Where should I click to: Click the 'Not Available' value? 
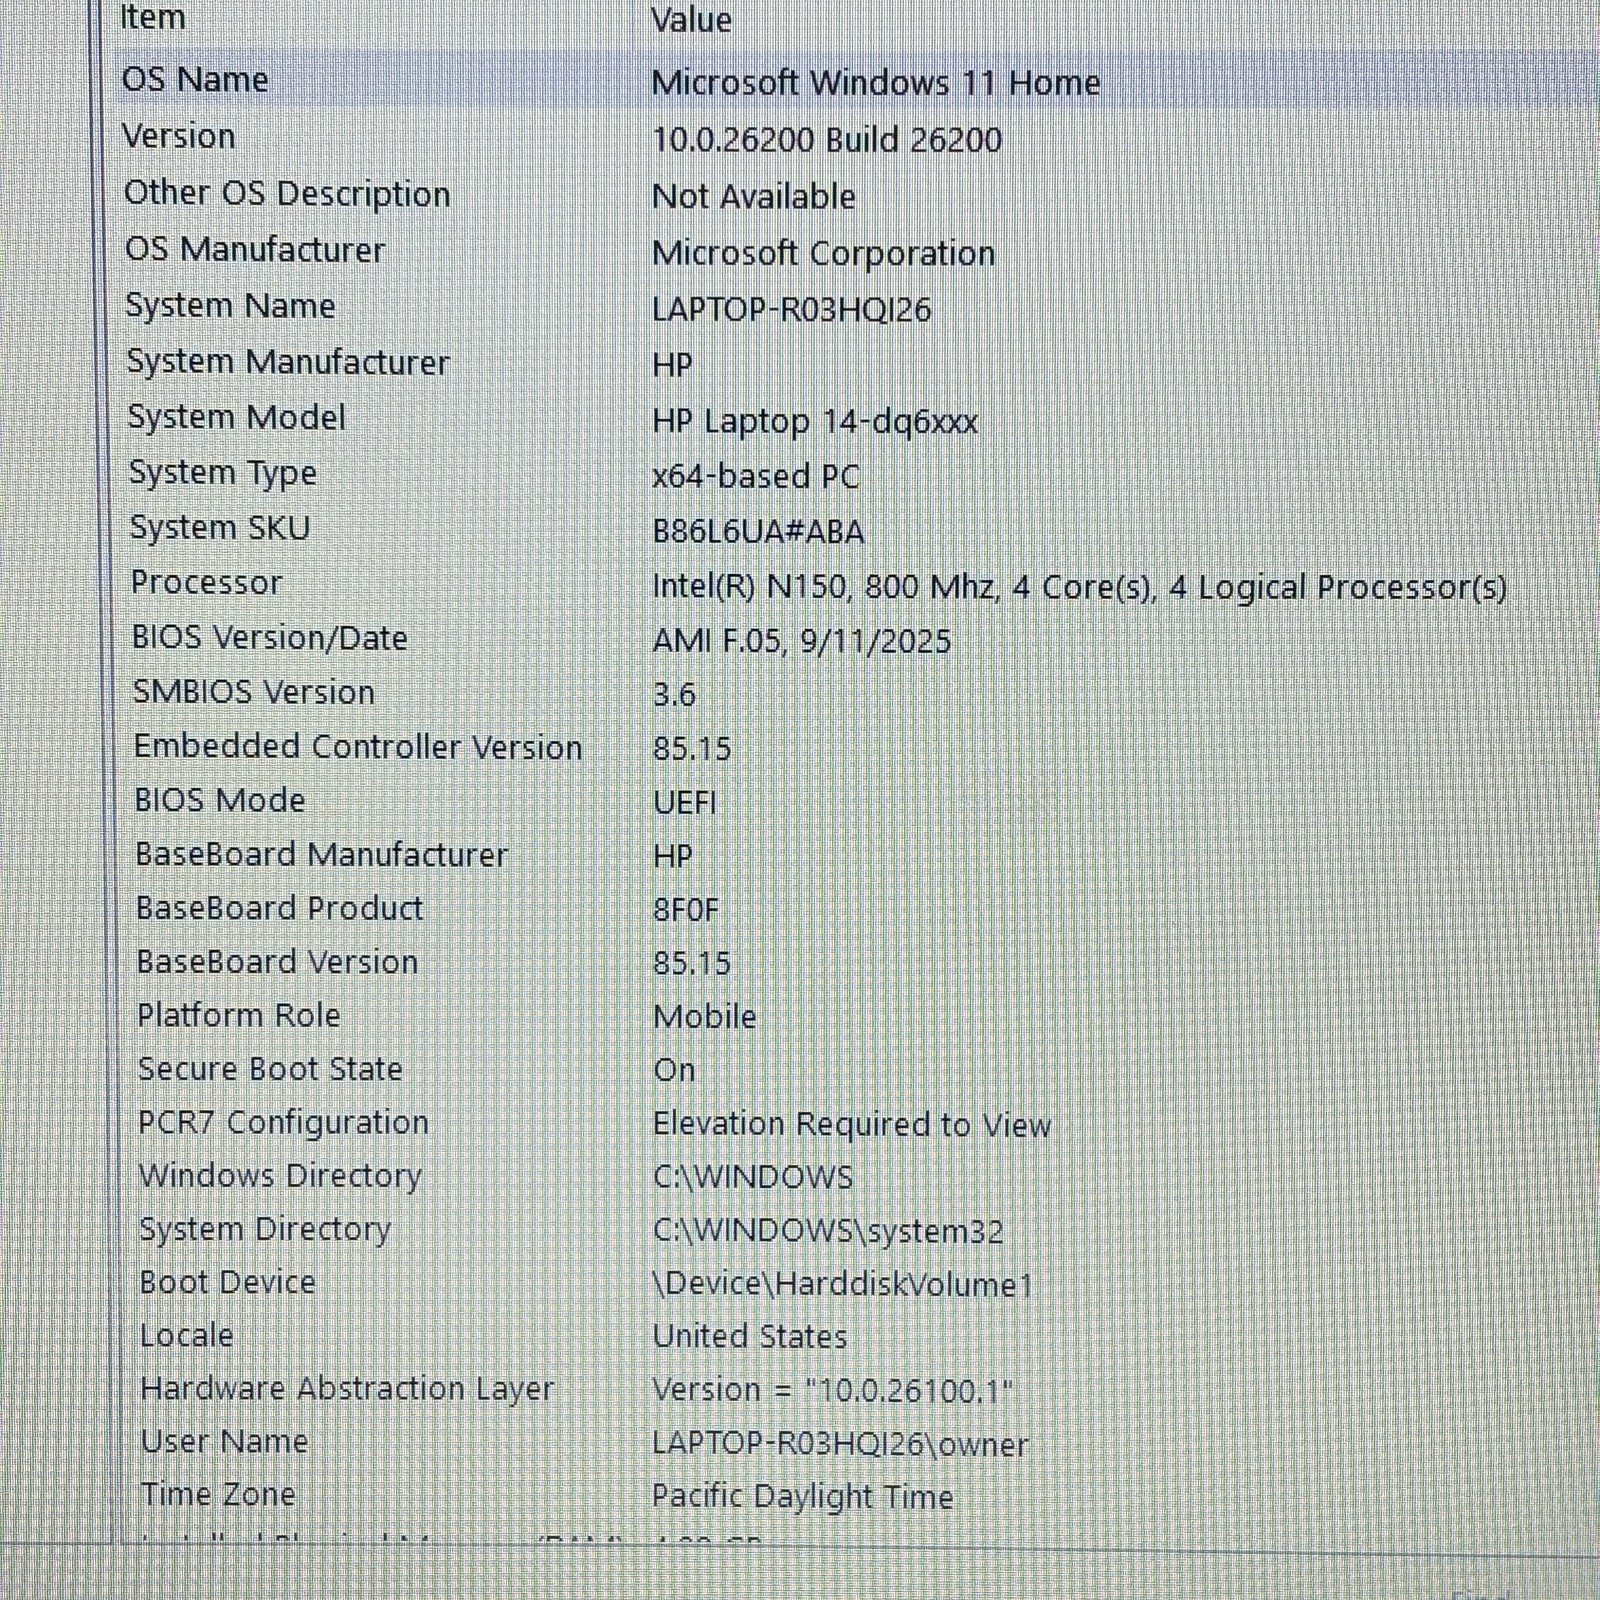pos(754,196)
